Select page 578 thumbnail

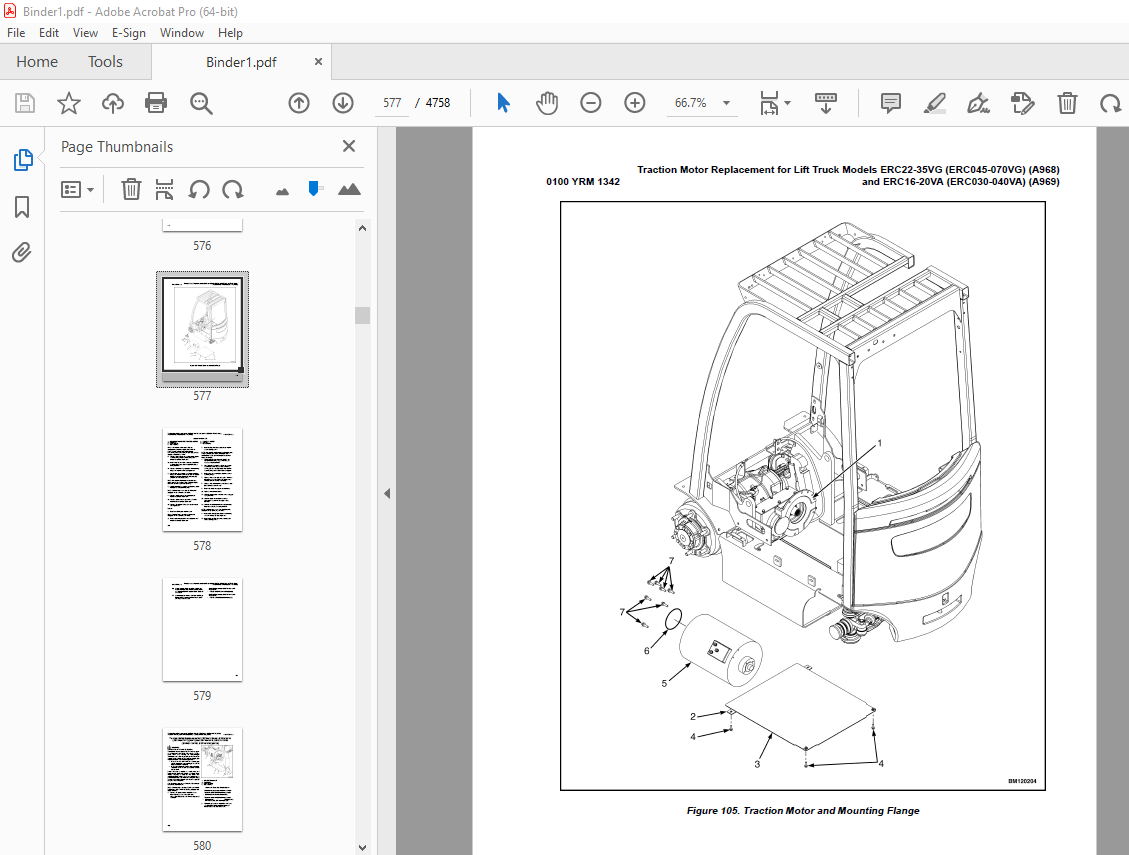point(202,480)
